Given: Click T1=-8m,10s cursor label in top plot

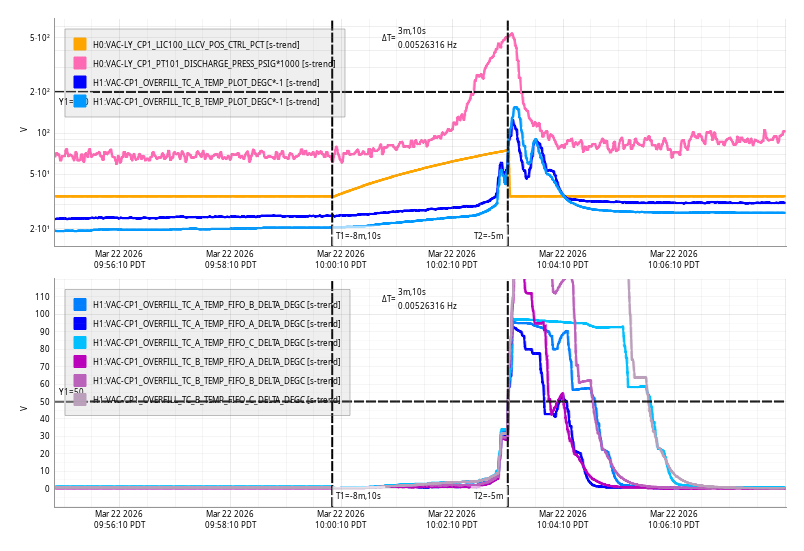Looking at the screenshot, I should click(x=358, y=236).
